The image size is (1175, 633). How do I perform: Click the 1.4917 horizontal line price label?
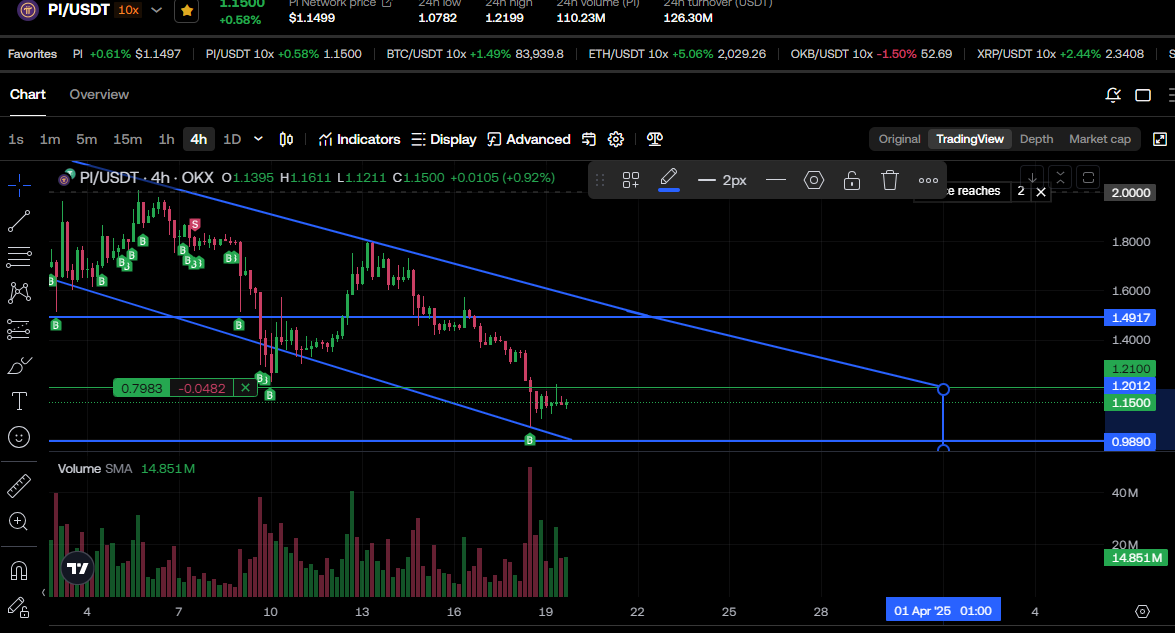(x=1130, y=318)
